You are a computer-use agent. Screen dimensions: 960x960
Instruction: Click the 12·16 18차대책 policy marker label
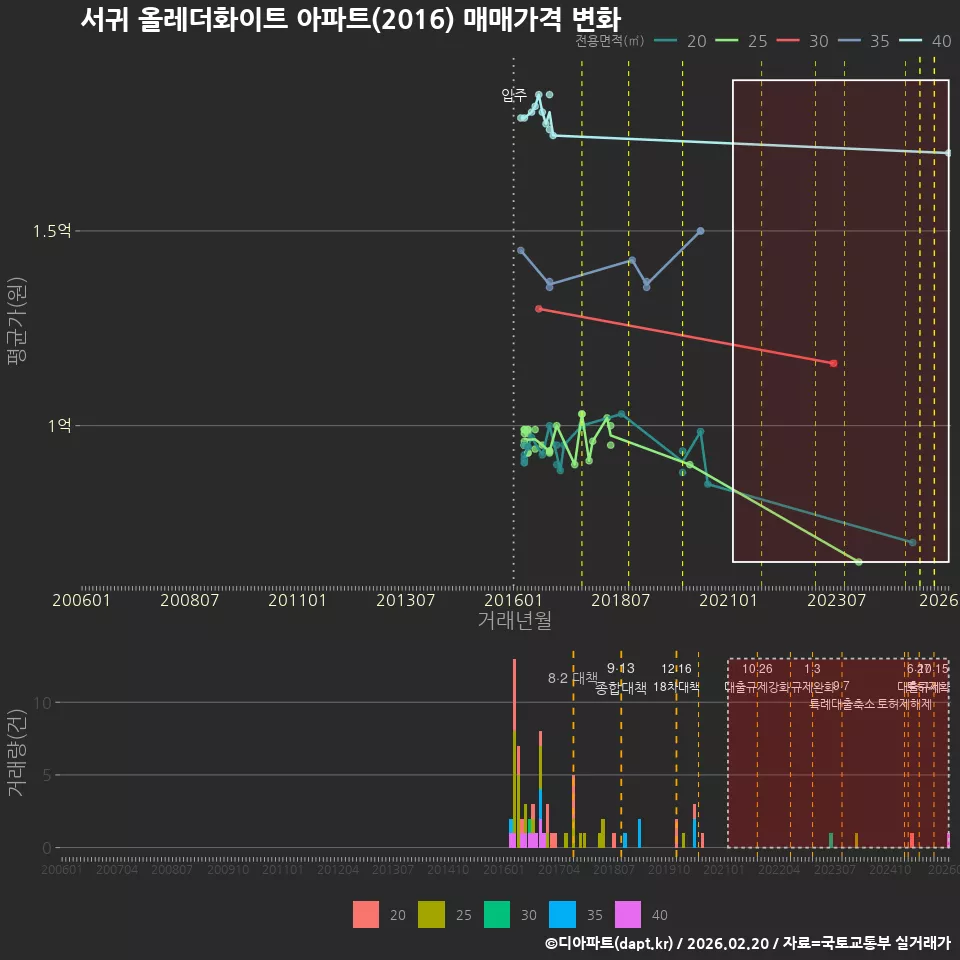[677, 678]
